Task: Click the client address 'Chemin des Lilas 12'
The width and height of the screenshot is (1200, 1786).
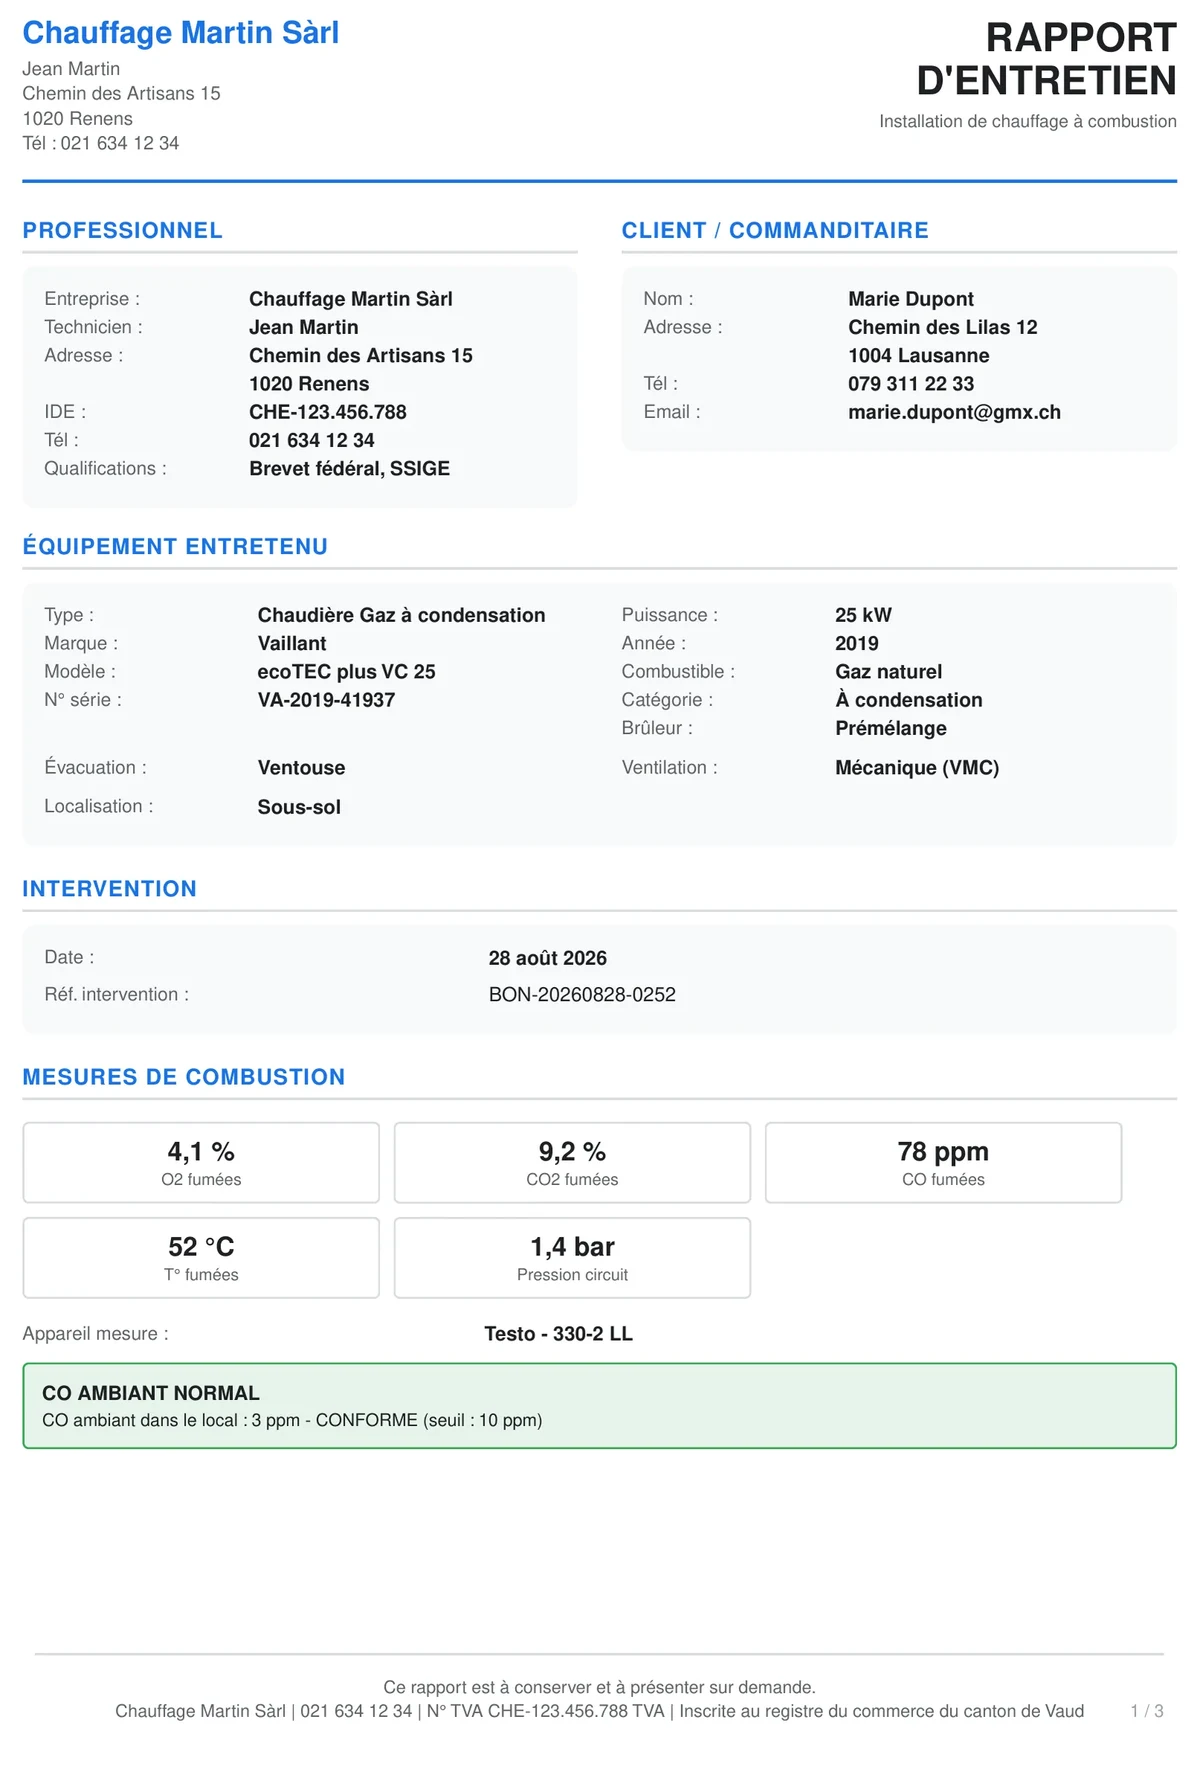Action: (x=943, y=327)
